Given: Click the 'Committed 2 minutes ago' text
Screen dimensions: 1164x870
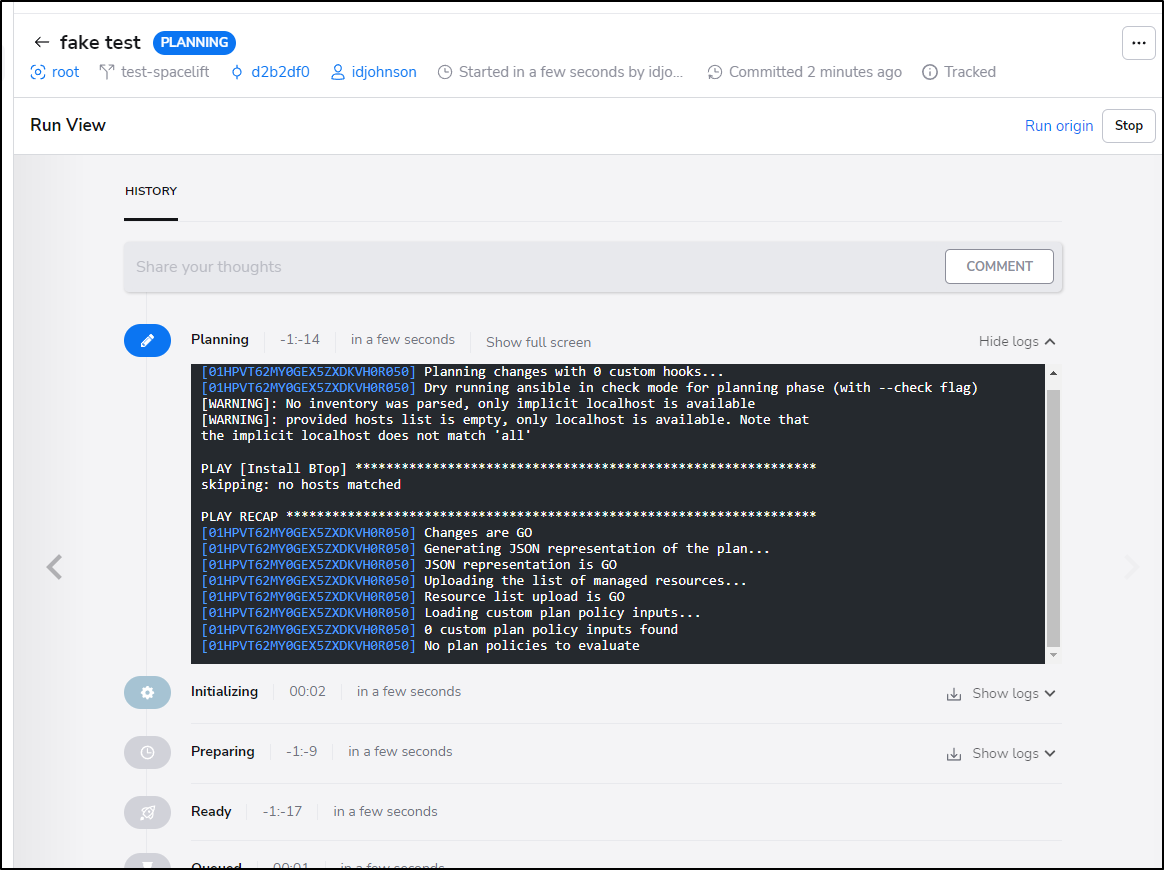Looking at the screenshot, I should pos(815,72).
